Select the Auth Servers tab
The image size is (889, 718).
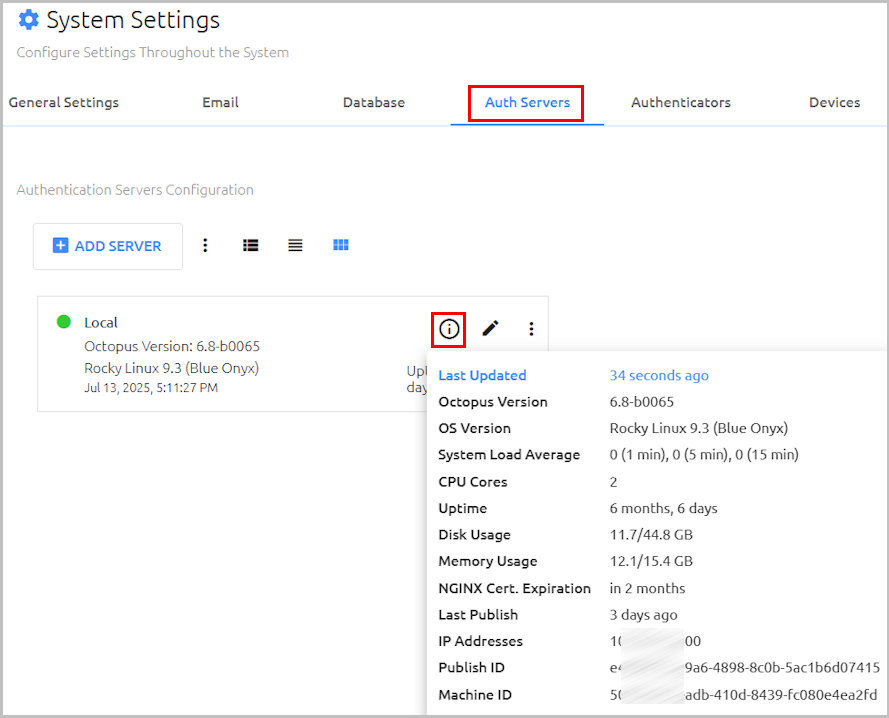(x=527, y=103)
